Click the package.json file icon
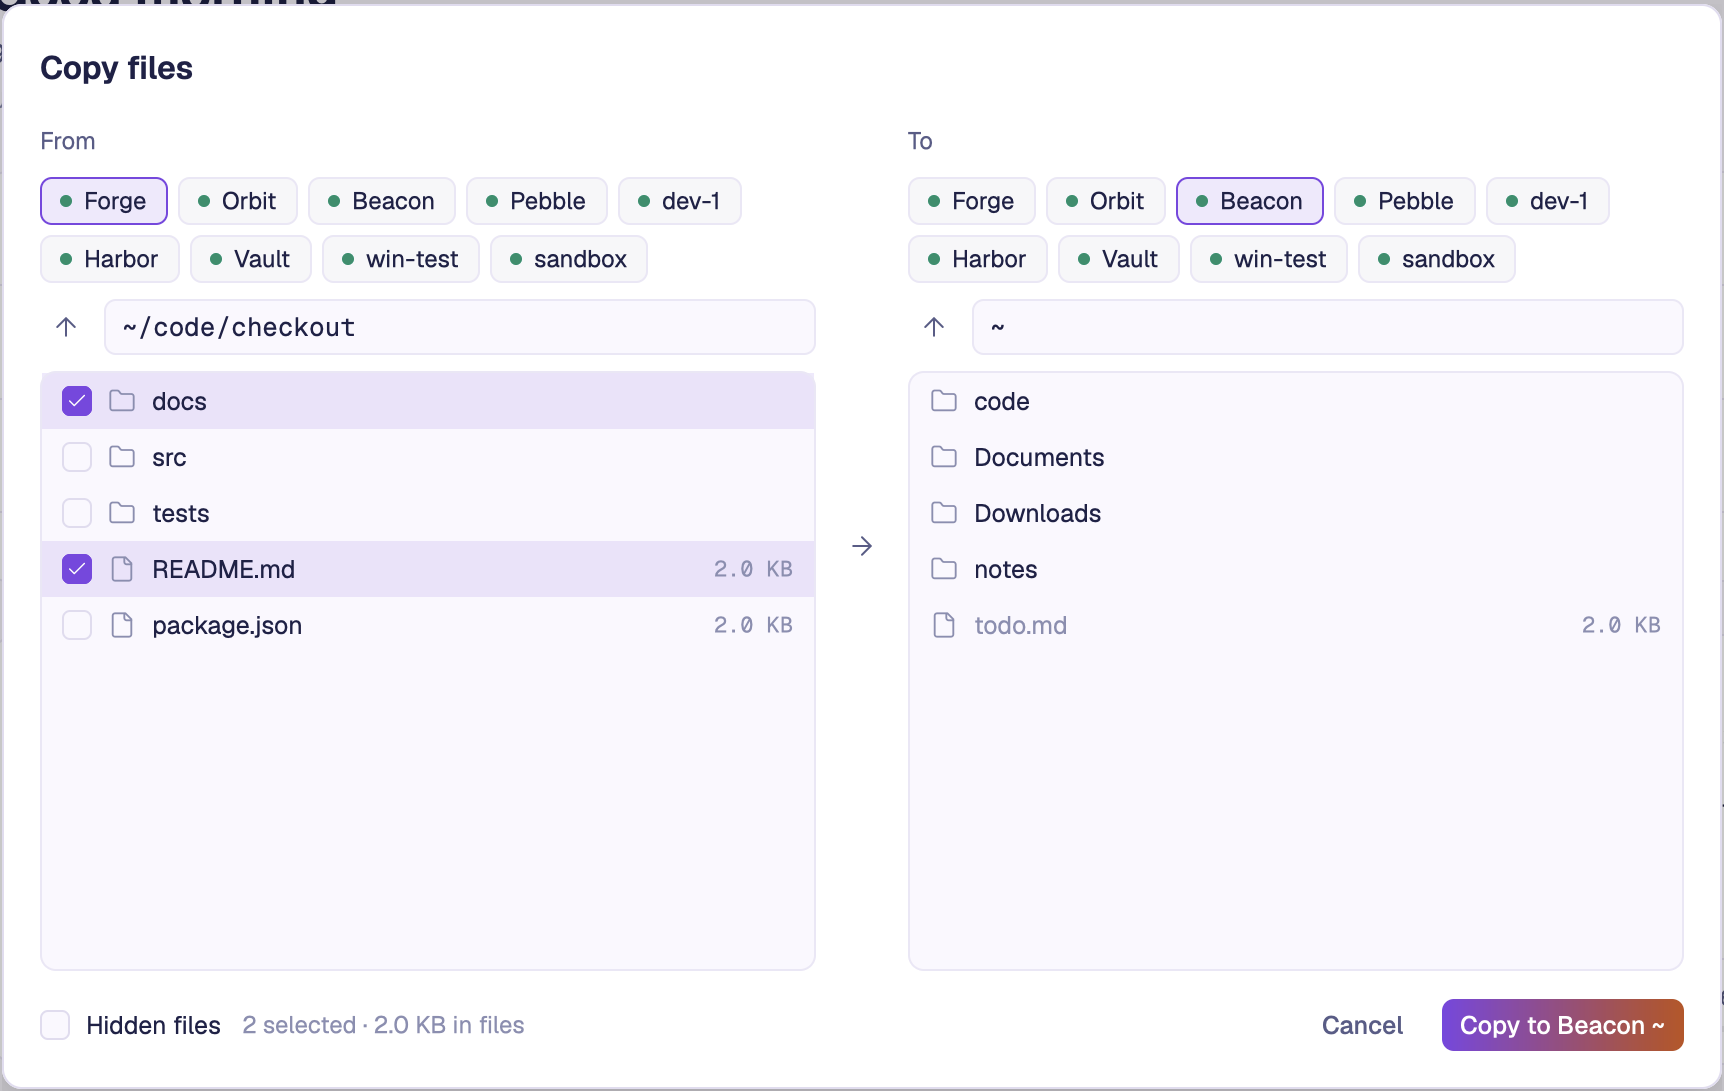The image size is (1724, 1091). (x=122, y=625)
